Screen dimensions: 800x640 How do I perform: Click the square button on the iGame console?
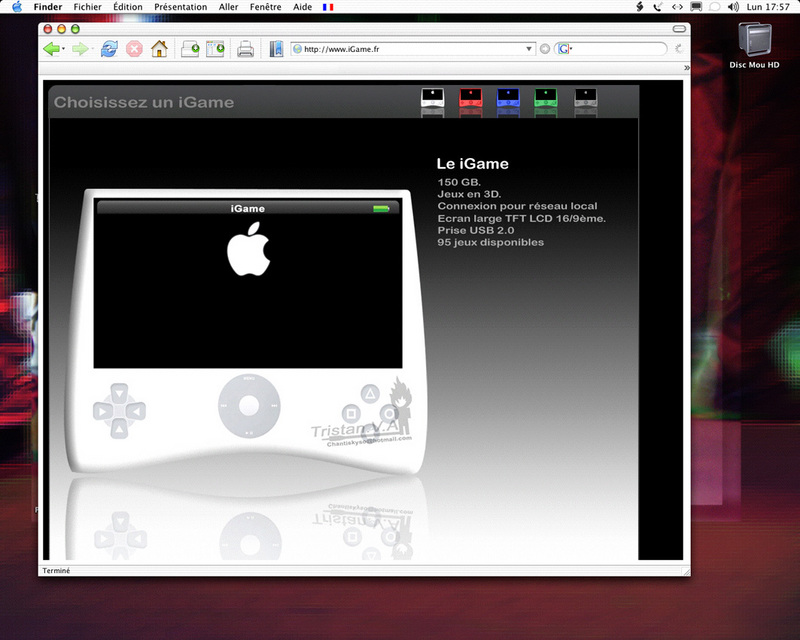(351, 412)
